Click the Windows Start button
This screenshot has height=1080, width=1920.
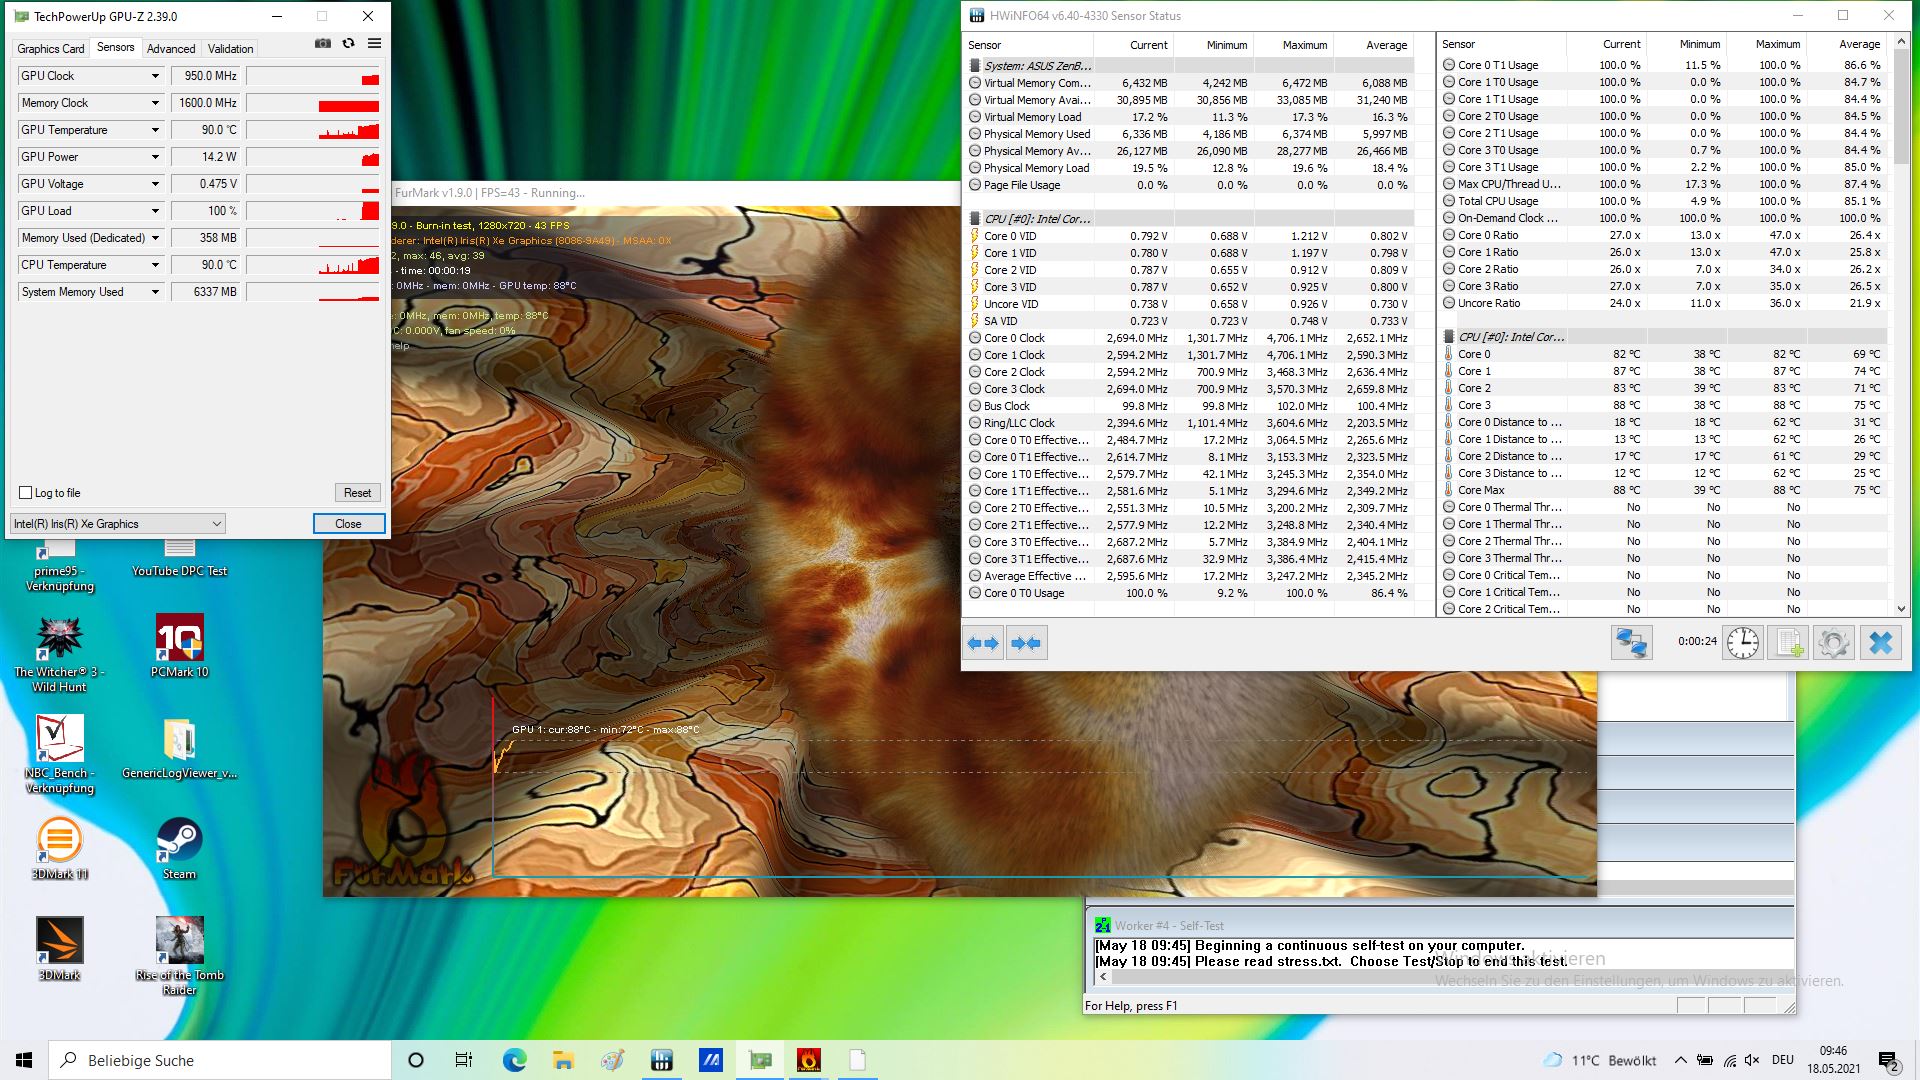pos(24,1060)
